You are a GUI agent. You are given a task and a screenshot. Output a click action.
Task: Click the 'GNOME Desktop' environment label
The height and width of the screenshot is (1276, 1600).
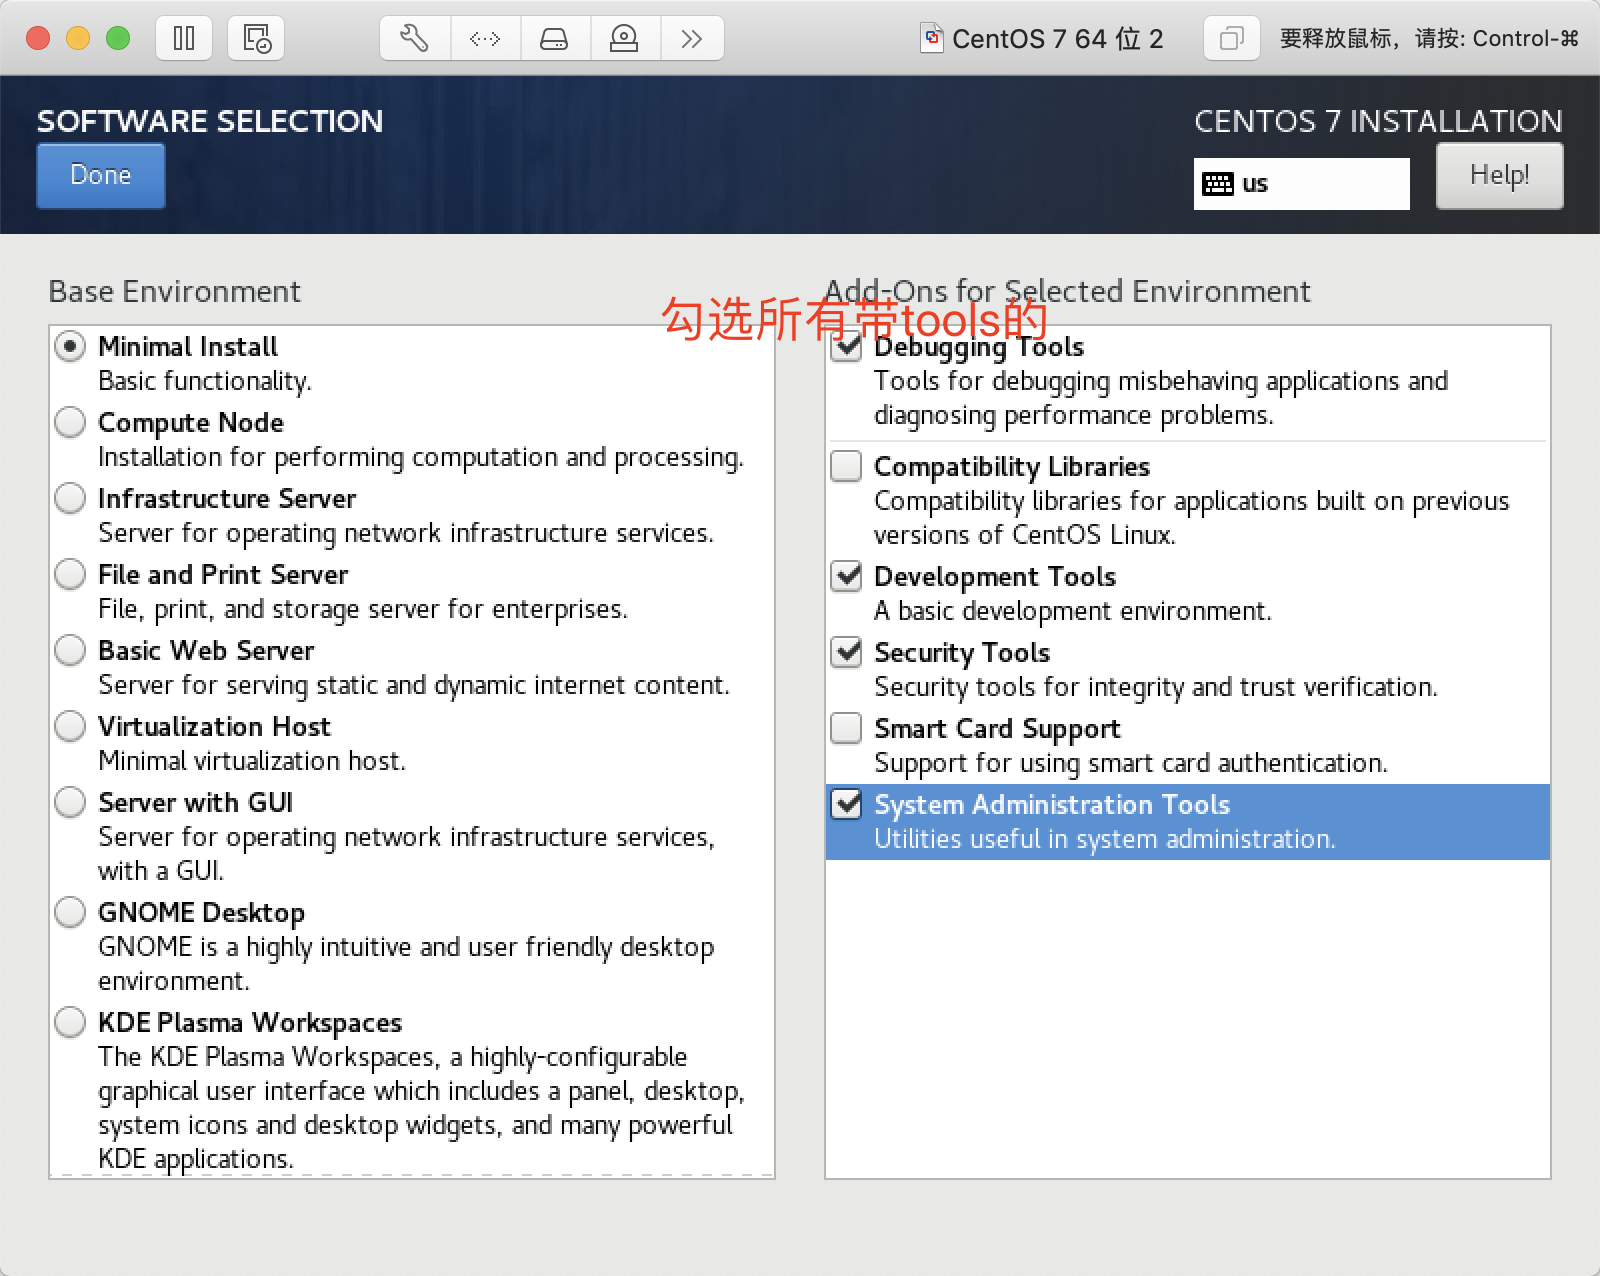tap(201, 913)
